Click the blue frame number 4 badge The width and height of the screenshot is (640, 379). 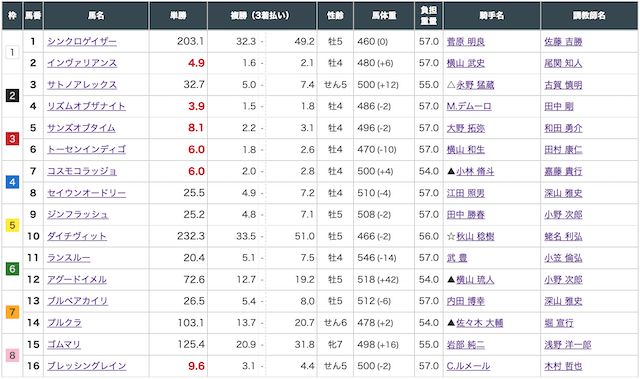point(12,182)
